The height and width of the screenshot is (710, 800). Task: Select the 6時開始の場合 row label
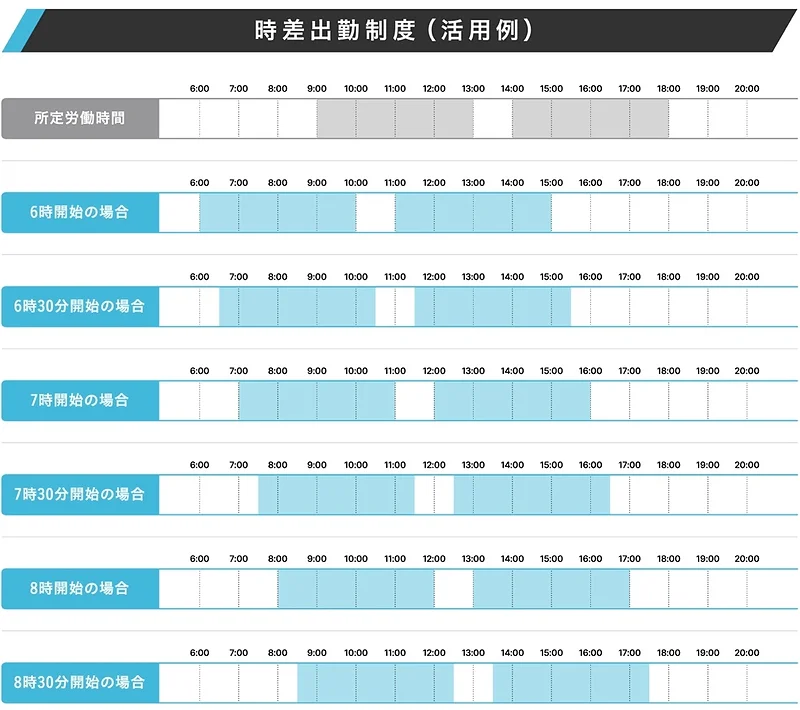[x=80, y=212]
